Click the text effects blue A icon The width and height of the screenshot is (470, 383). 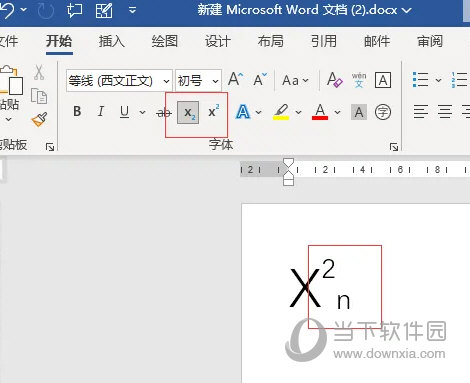[x=243, y=112]
